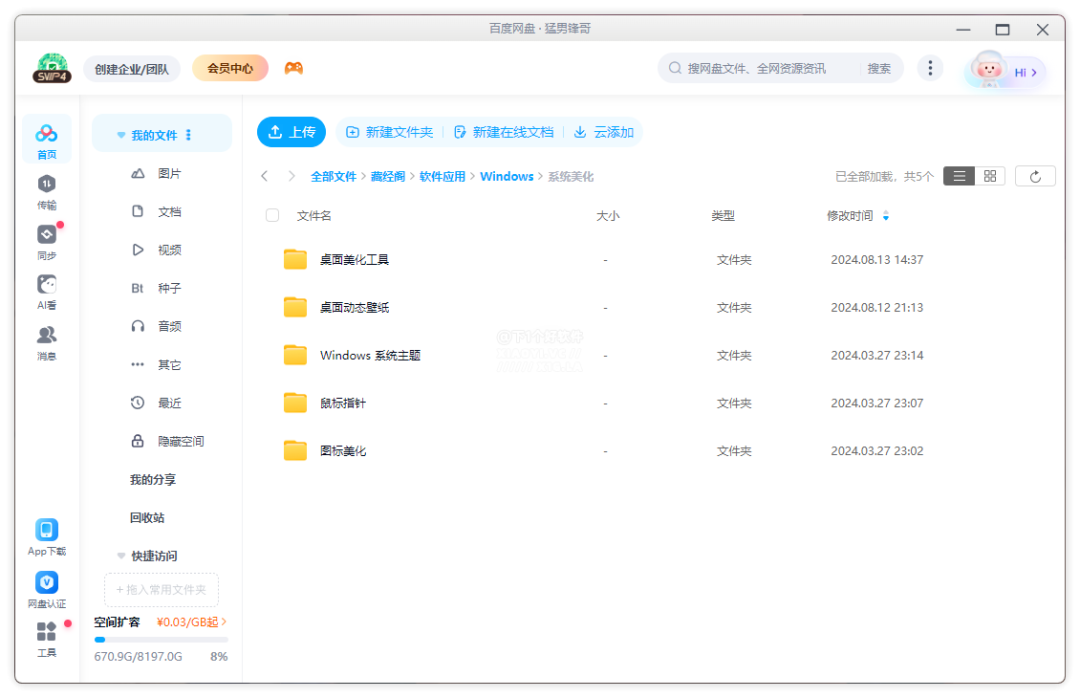Open the three-dot settings menu

[x=930, y=68]
